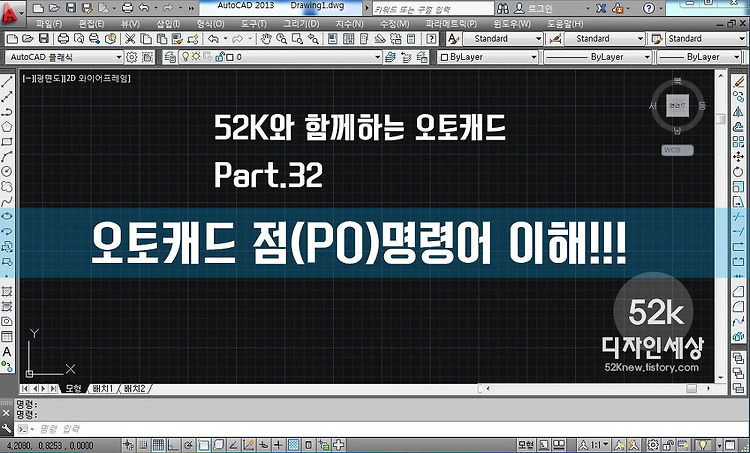Toggle Object Snap in status bar
The height and width of the screenshot is (453, 750).
click(x=203, y=445)
